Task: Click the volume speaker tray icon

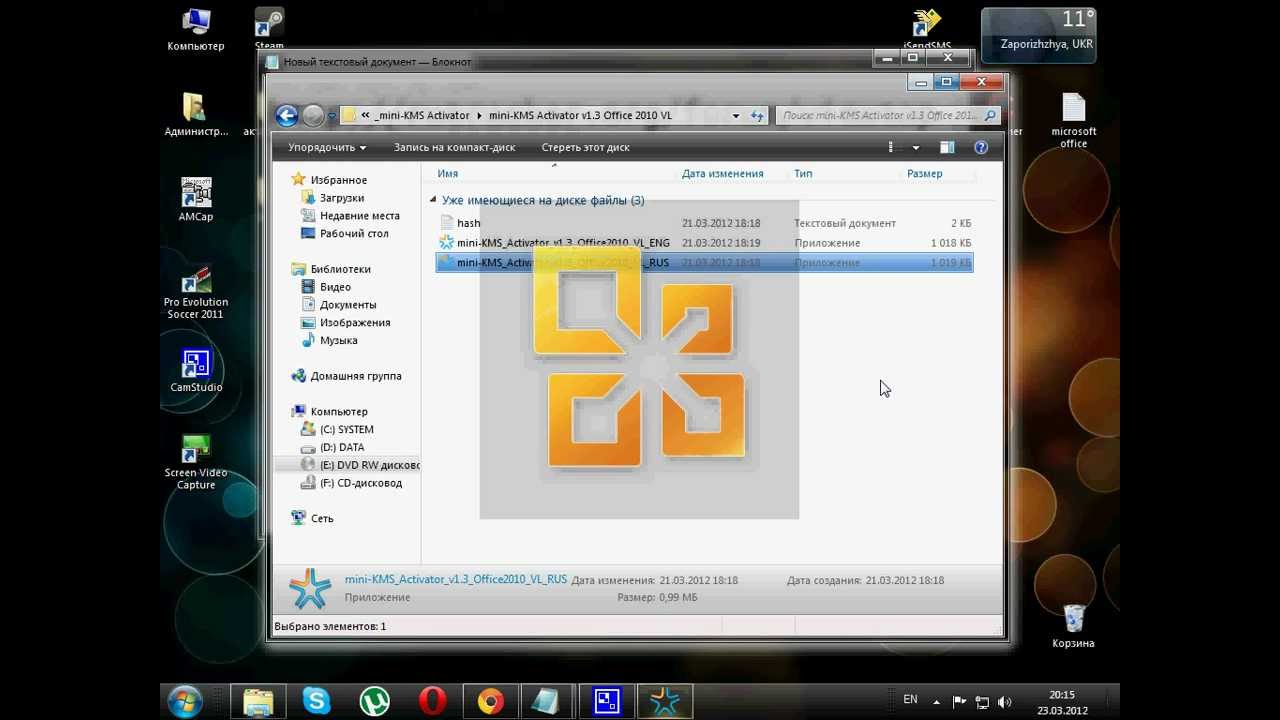Action: (1004, 702)
